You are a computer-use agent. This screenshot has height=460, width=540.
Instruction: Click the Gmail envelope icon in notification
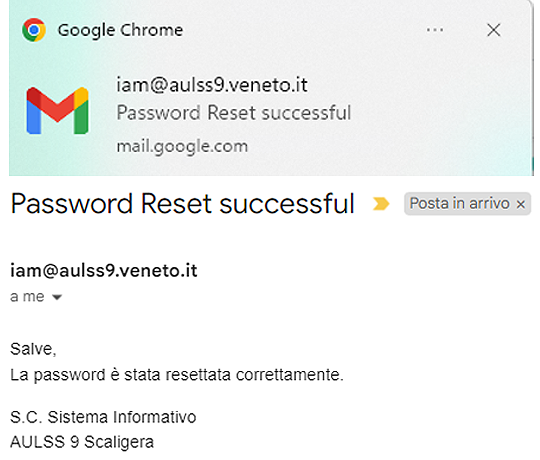point(58,111)
